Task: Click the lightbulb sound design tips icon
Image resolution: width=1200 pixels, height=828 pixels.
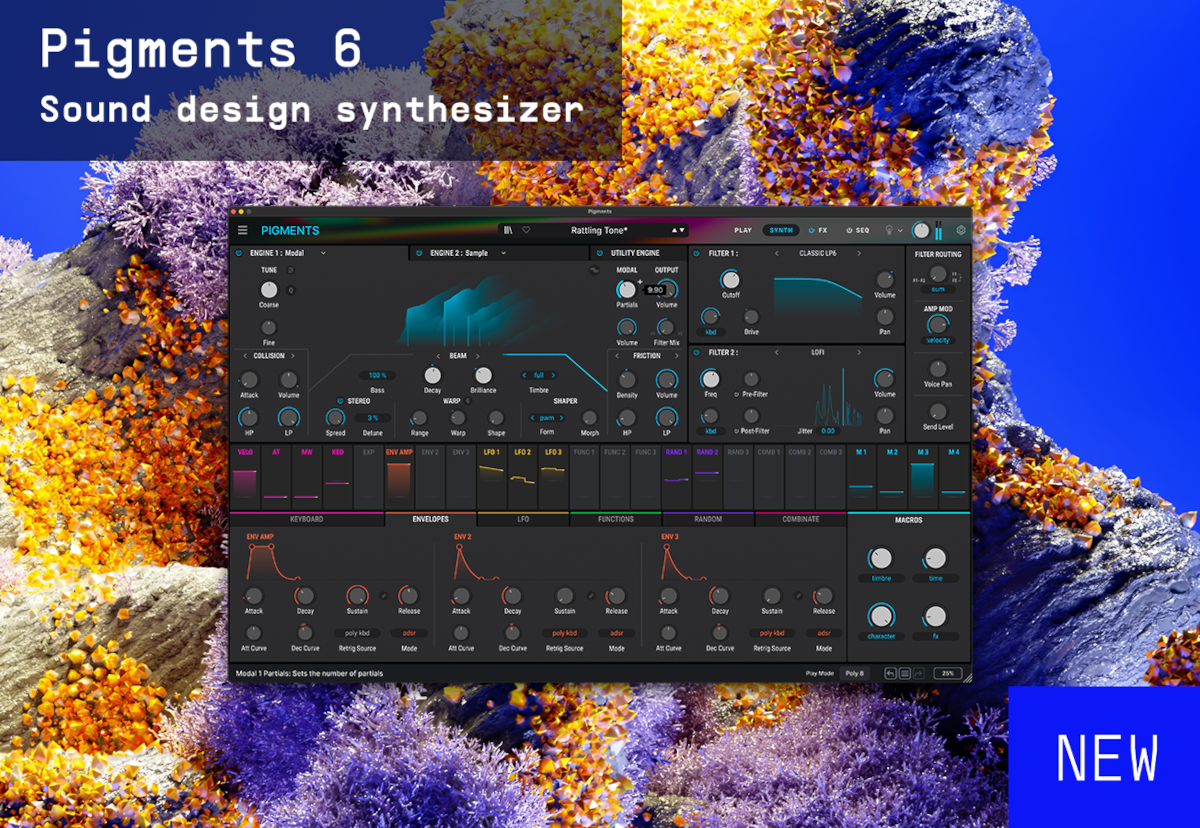Action: pyautogui.click(x=887, y=230)
